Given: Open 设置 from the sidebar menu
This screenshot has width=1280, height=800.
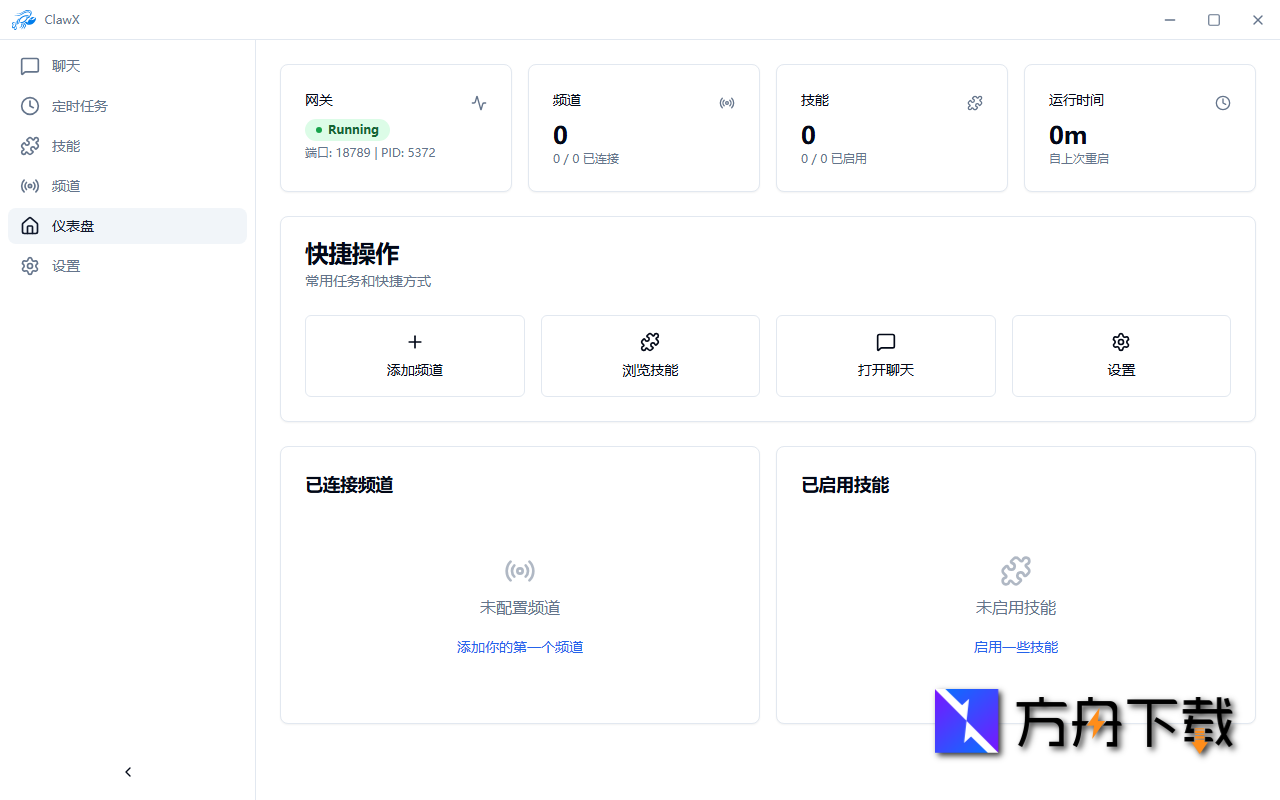Looking at the screenshot, I should (x=66, y=265).
